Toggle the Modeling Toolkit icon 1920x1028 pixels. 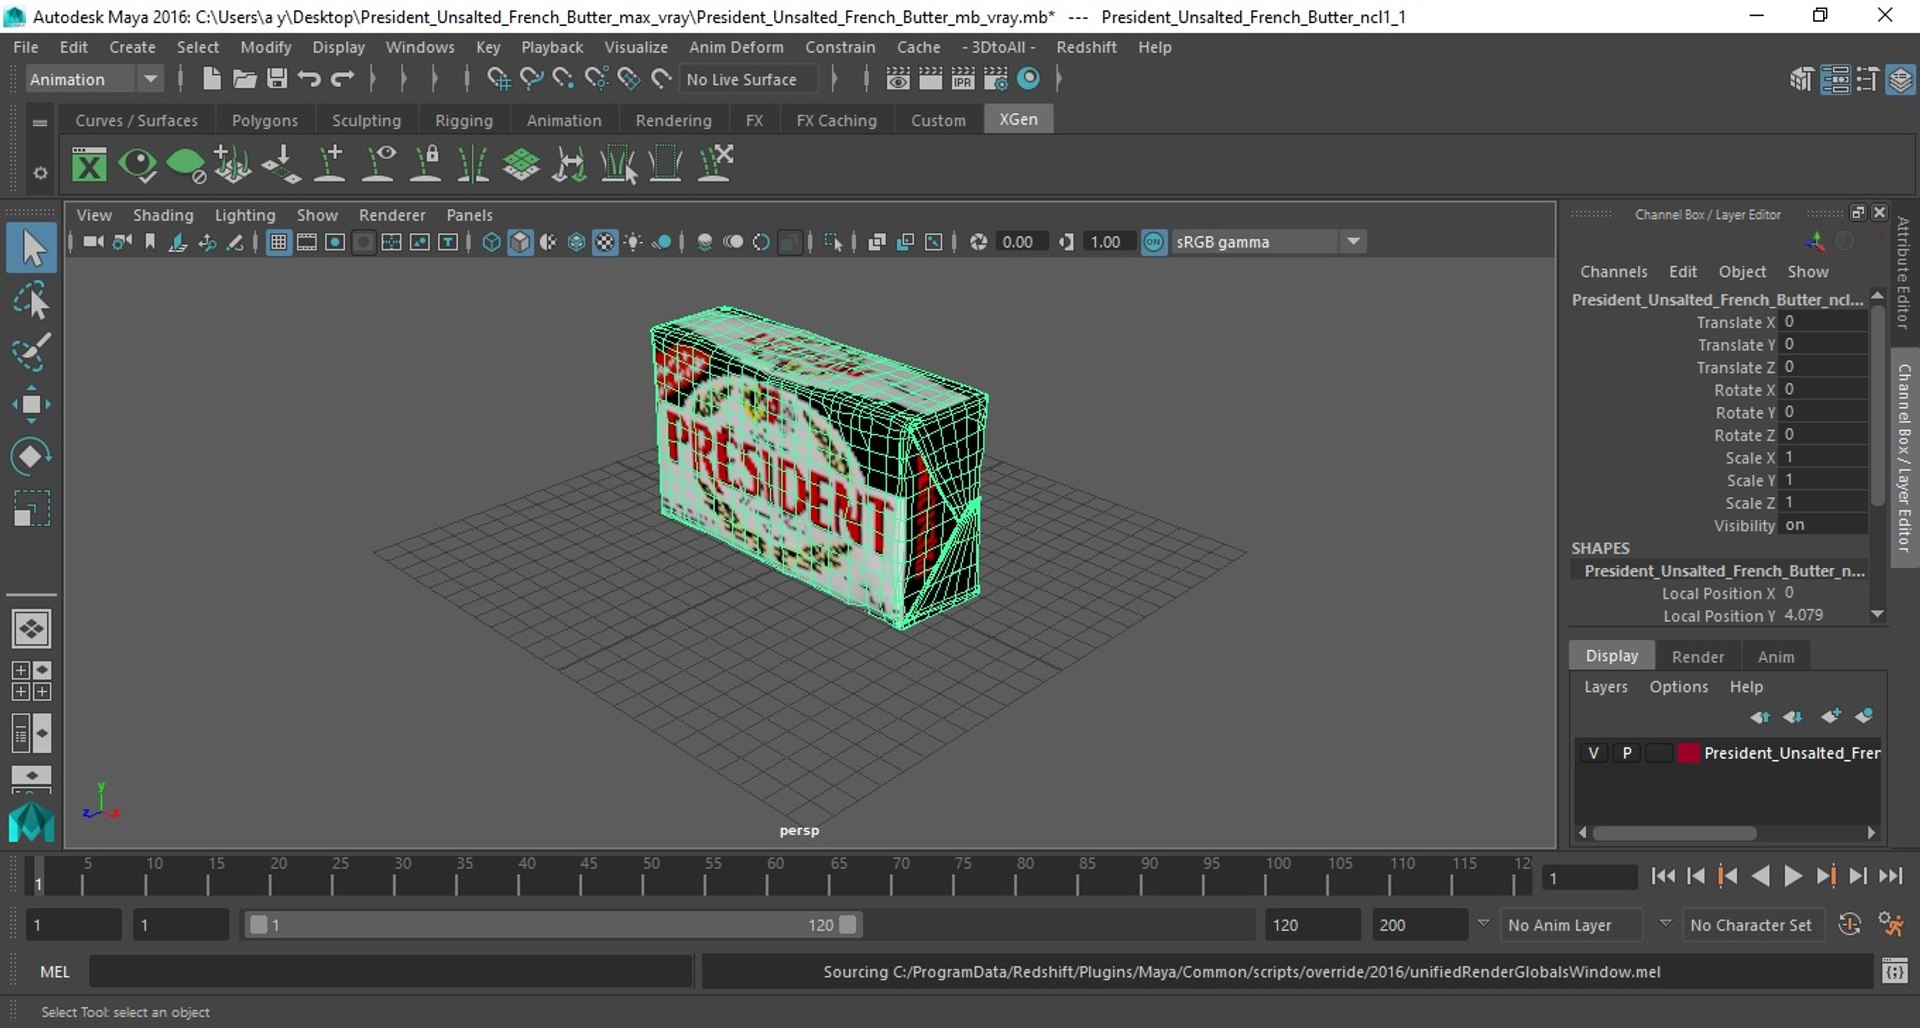click(x=1802, y=80)
